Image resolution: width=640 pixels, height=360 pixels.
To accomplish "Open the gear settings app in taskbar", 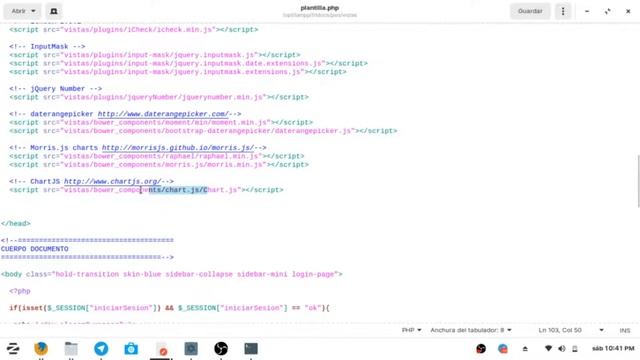I will (191, 349).
